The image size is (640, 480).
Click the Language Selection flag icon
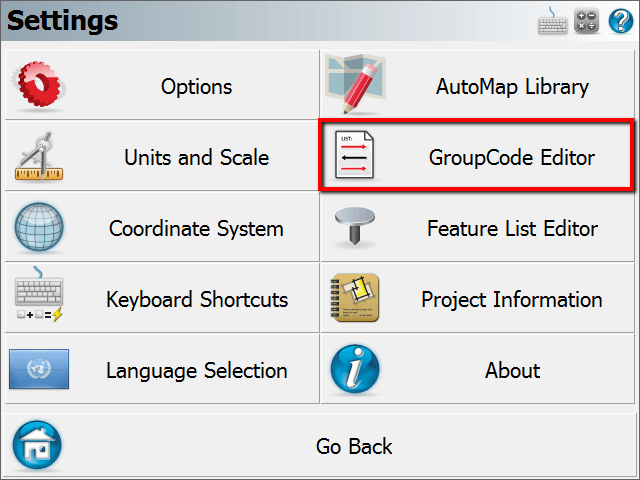[39, 369]
